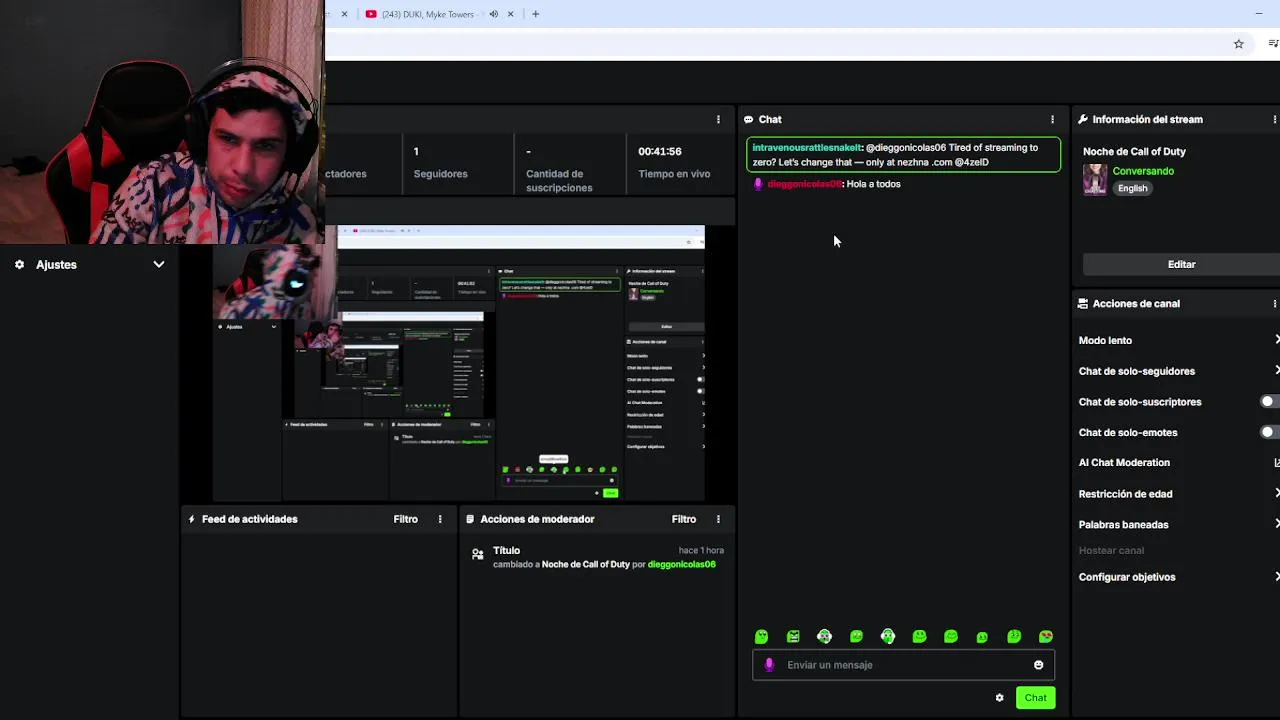This screenshot has width=1280, height=720.
Task: Focus the Enviar un mensaje field
Action: point(903,665)
